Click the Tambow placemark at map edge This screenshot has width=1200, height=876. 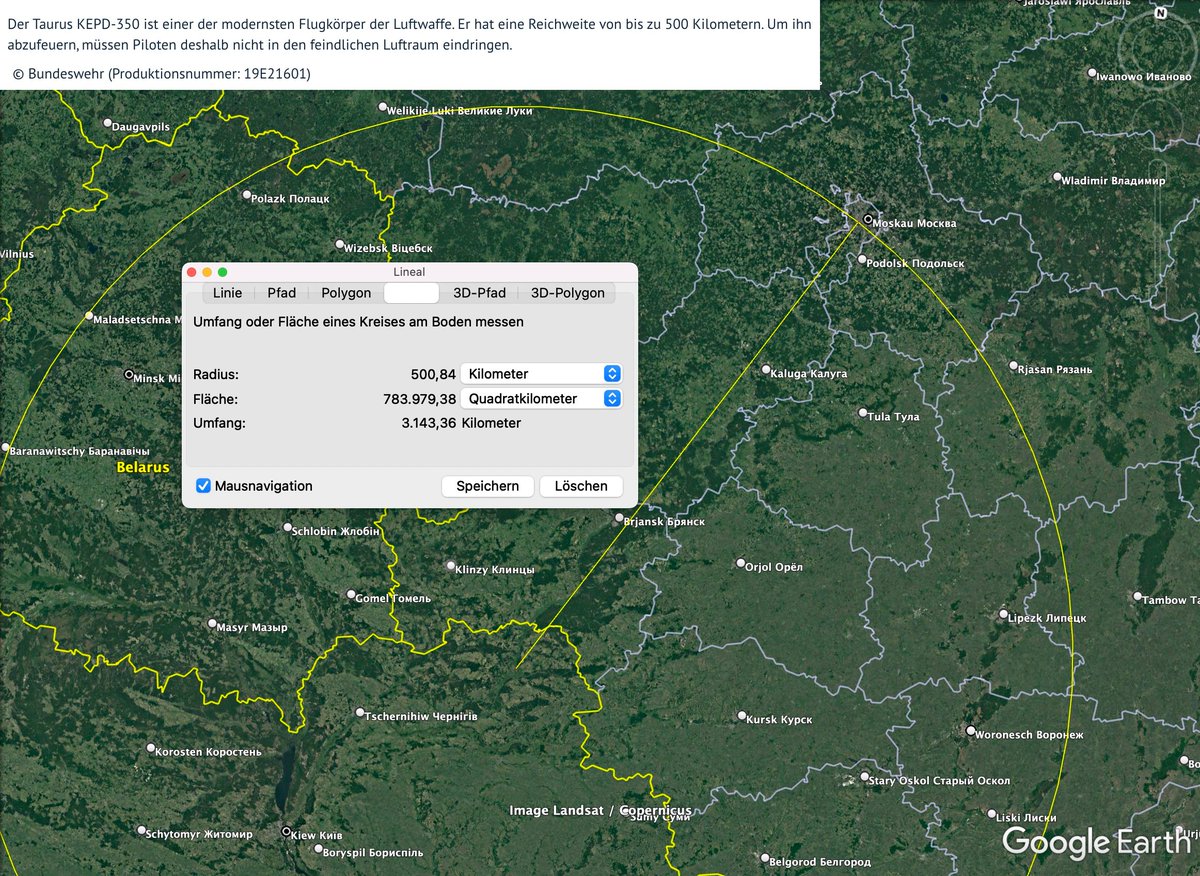[1138, 597]
